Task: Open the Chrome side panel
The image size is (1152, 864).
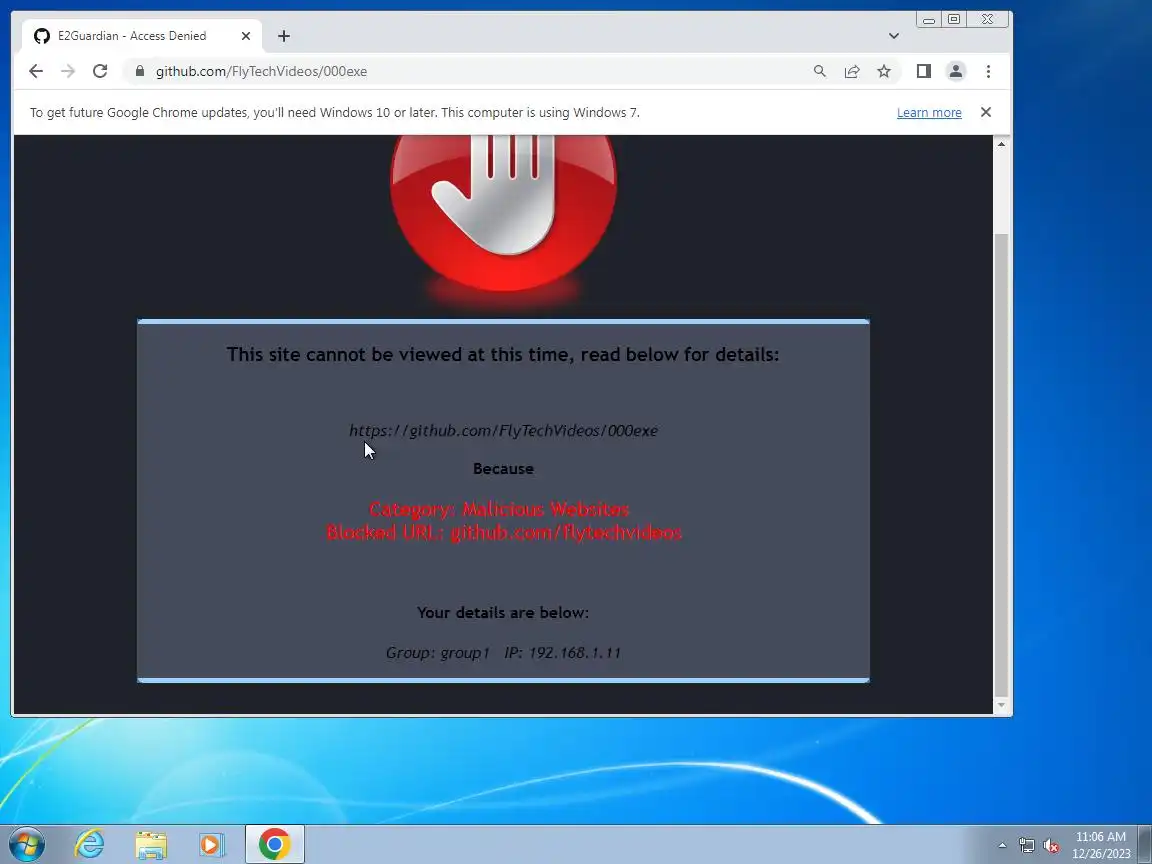Action: point(924,71)
